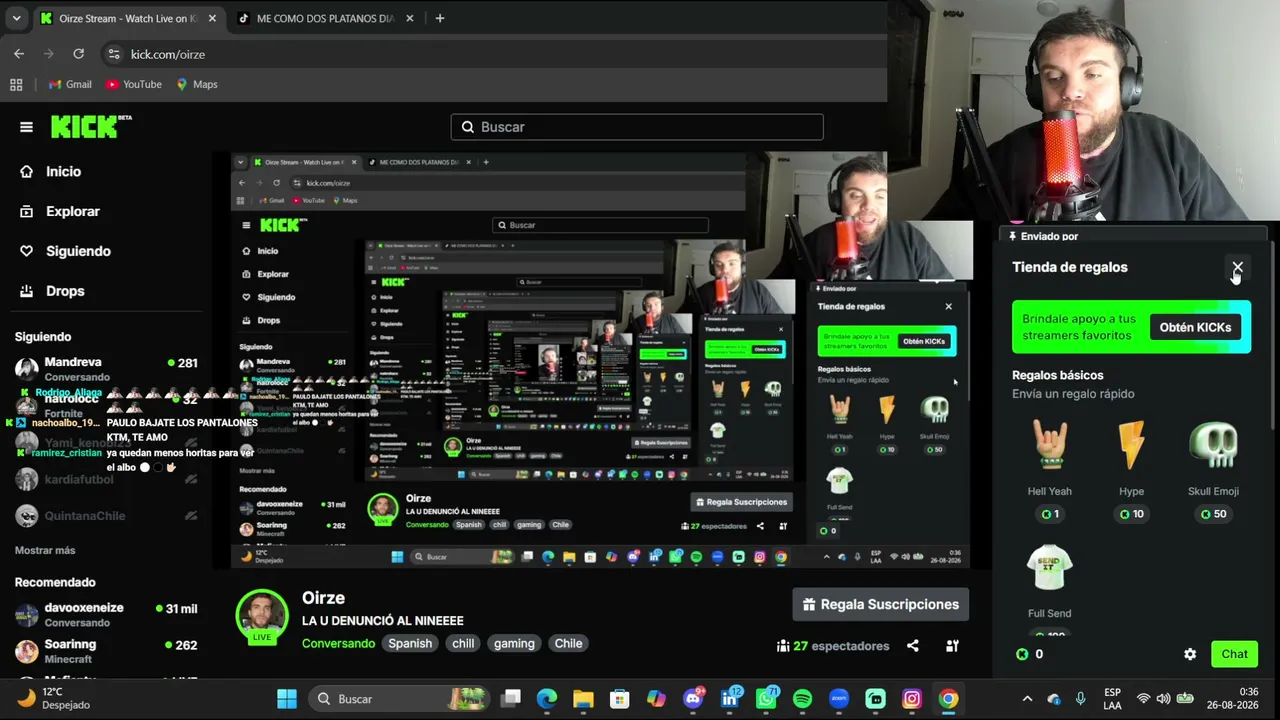
Task: Open the Windows Start menu
Action: coord(287,699)
